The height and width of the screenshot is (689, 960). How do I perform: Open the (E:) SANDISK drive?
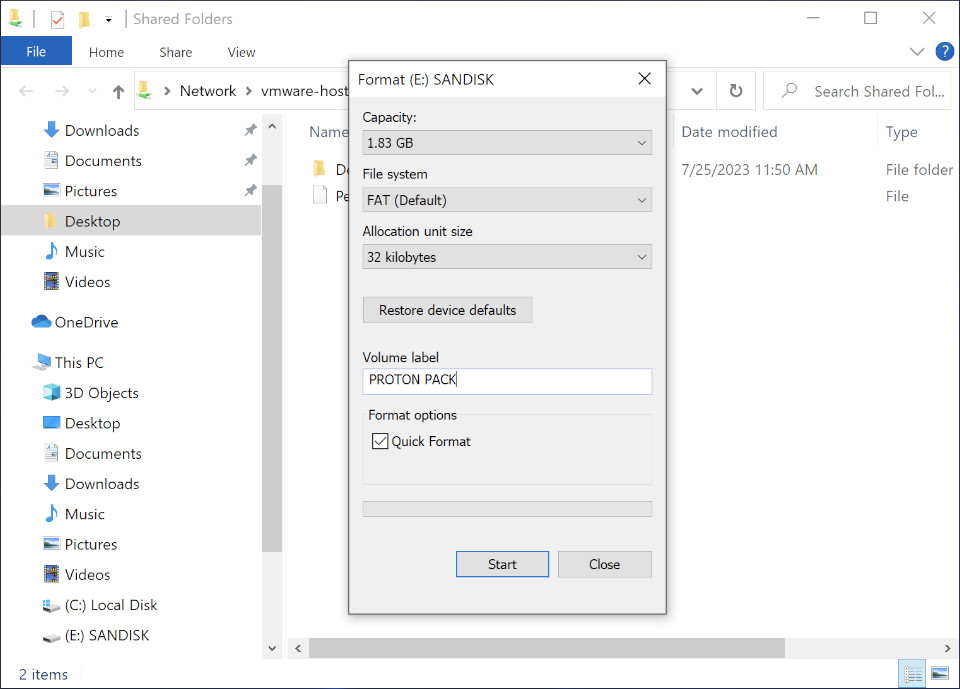[107, 635]
